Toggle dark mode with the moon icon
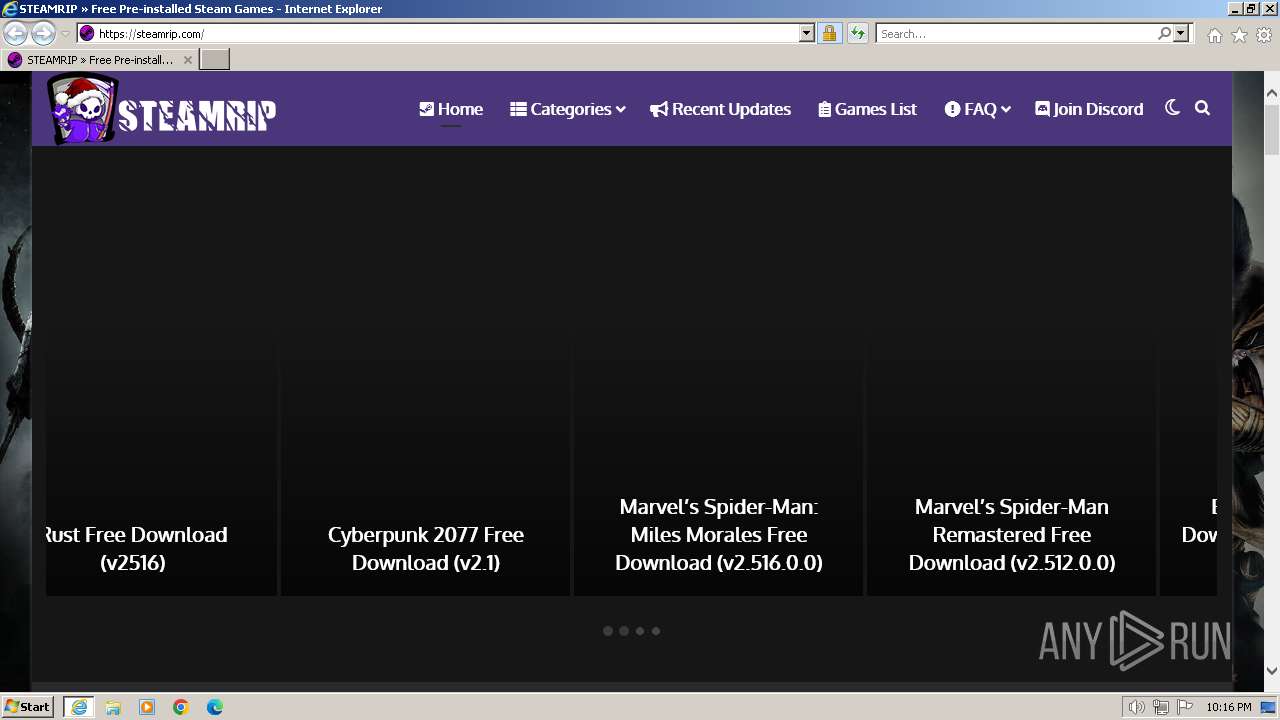Screen dimensions: 1280x720 click(x=1172, y=108)
